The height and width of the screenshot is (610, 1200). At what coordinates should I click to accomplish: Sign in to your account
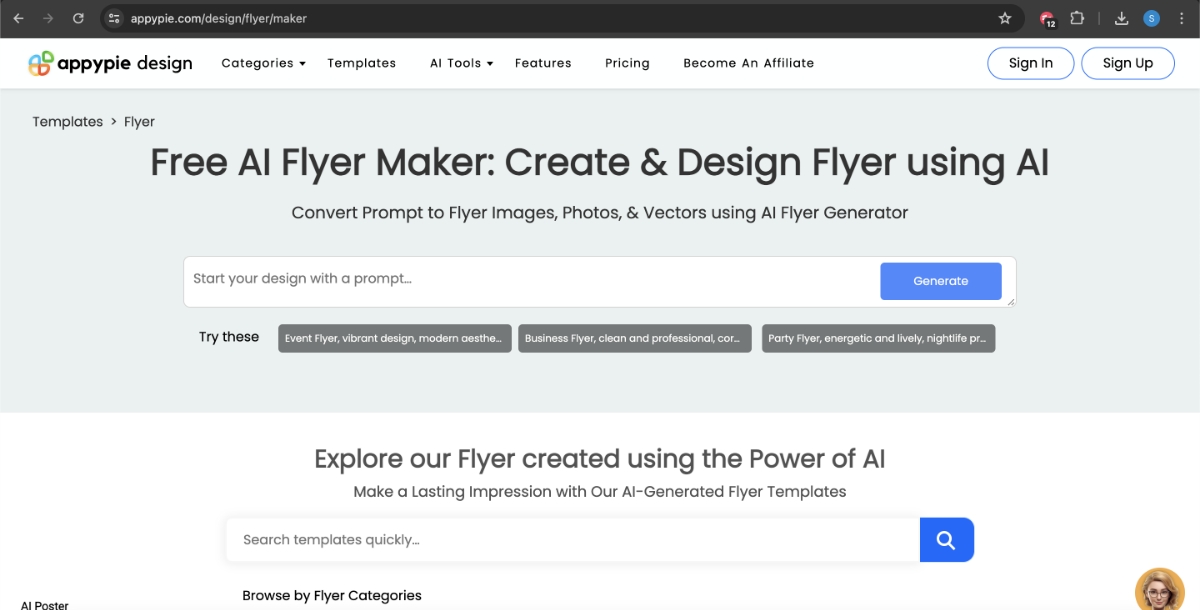[x=1030, y=63]
